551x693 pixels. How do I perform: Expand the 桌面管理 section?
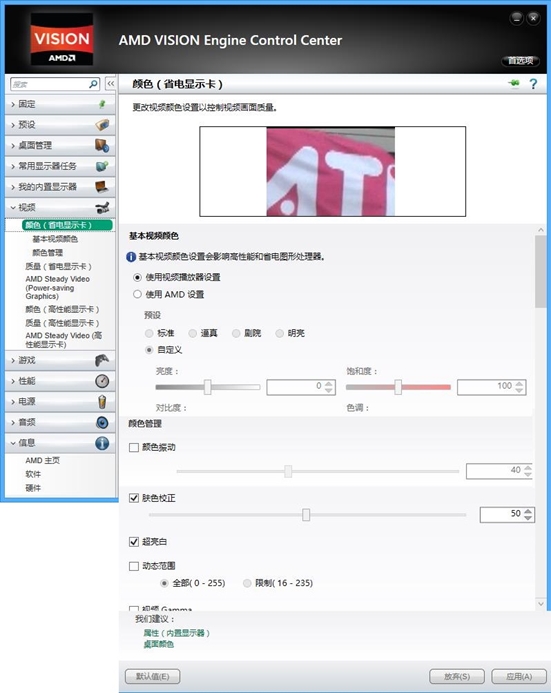point(60,145)
